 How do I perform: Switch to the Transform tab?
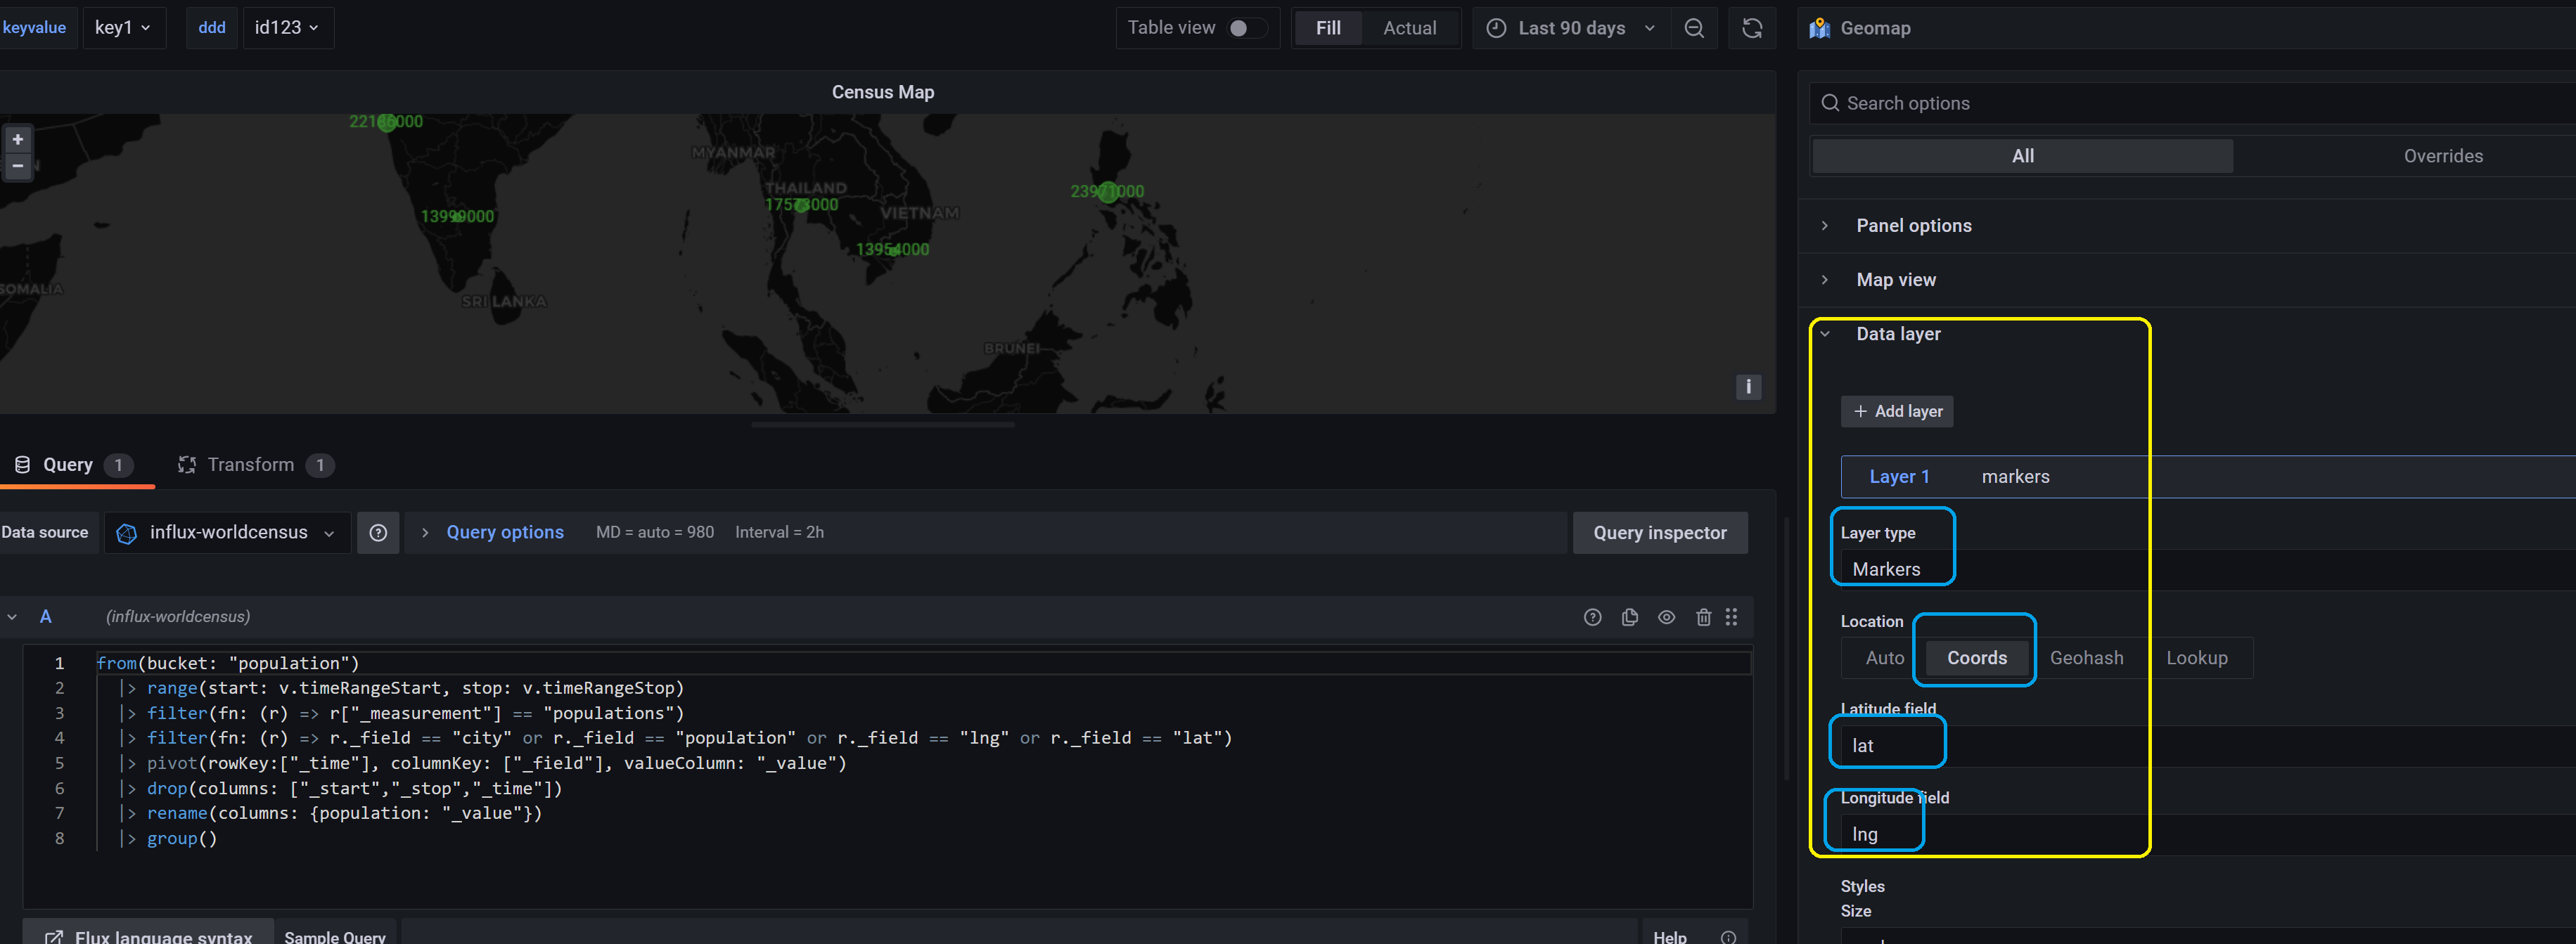point(250,464)
